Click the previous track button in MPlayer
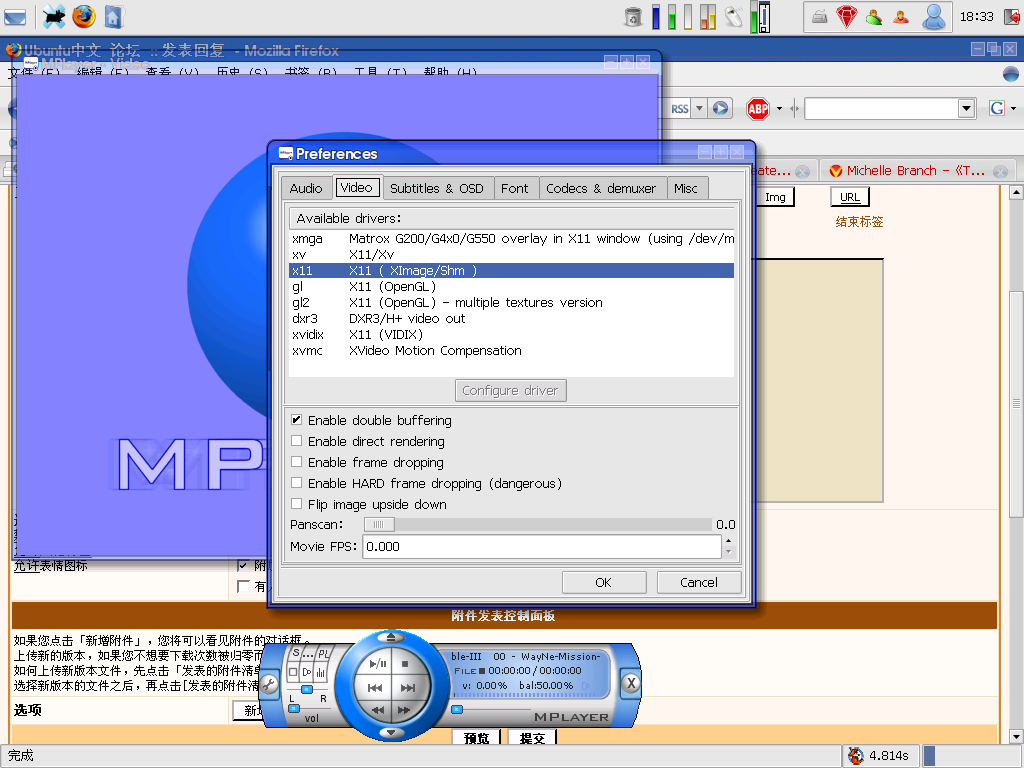1024x768 pixels. pyautogui.click(x=375, y=688)
